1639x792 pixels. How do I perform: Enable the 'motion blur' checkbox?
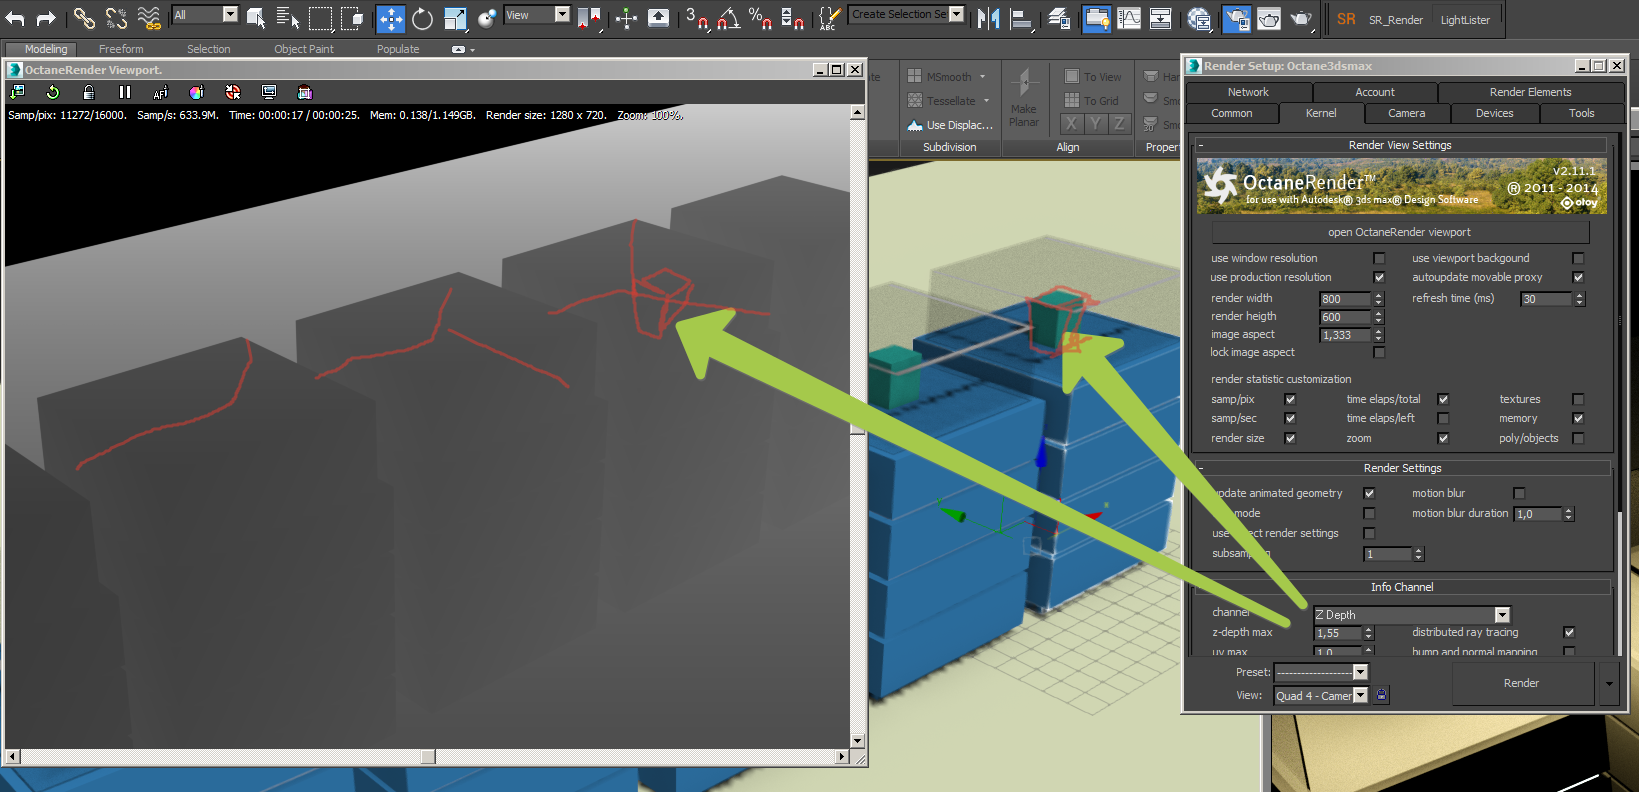coord(1519,493)
